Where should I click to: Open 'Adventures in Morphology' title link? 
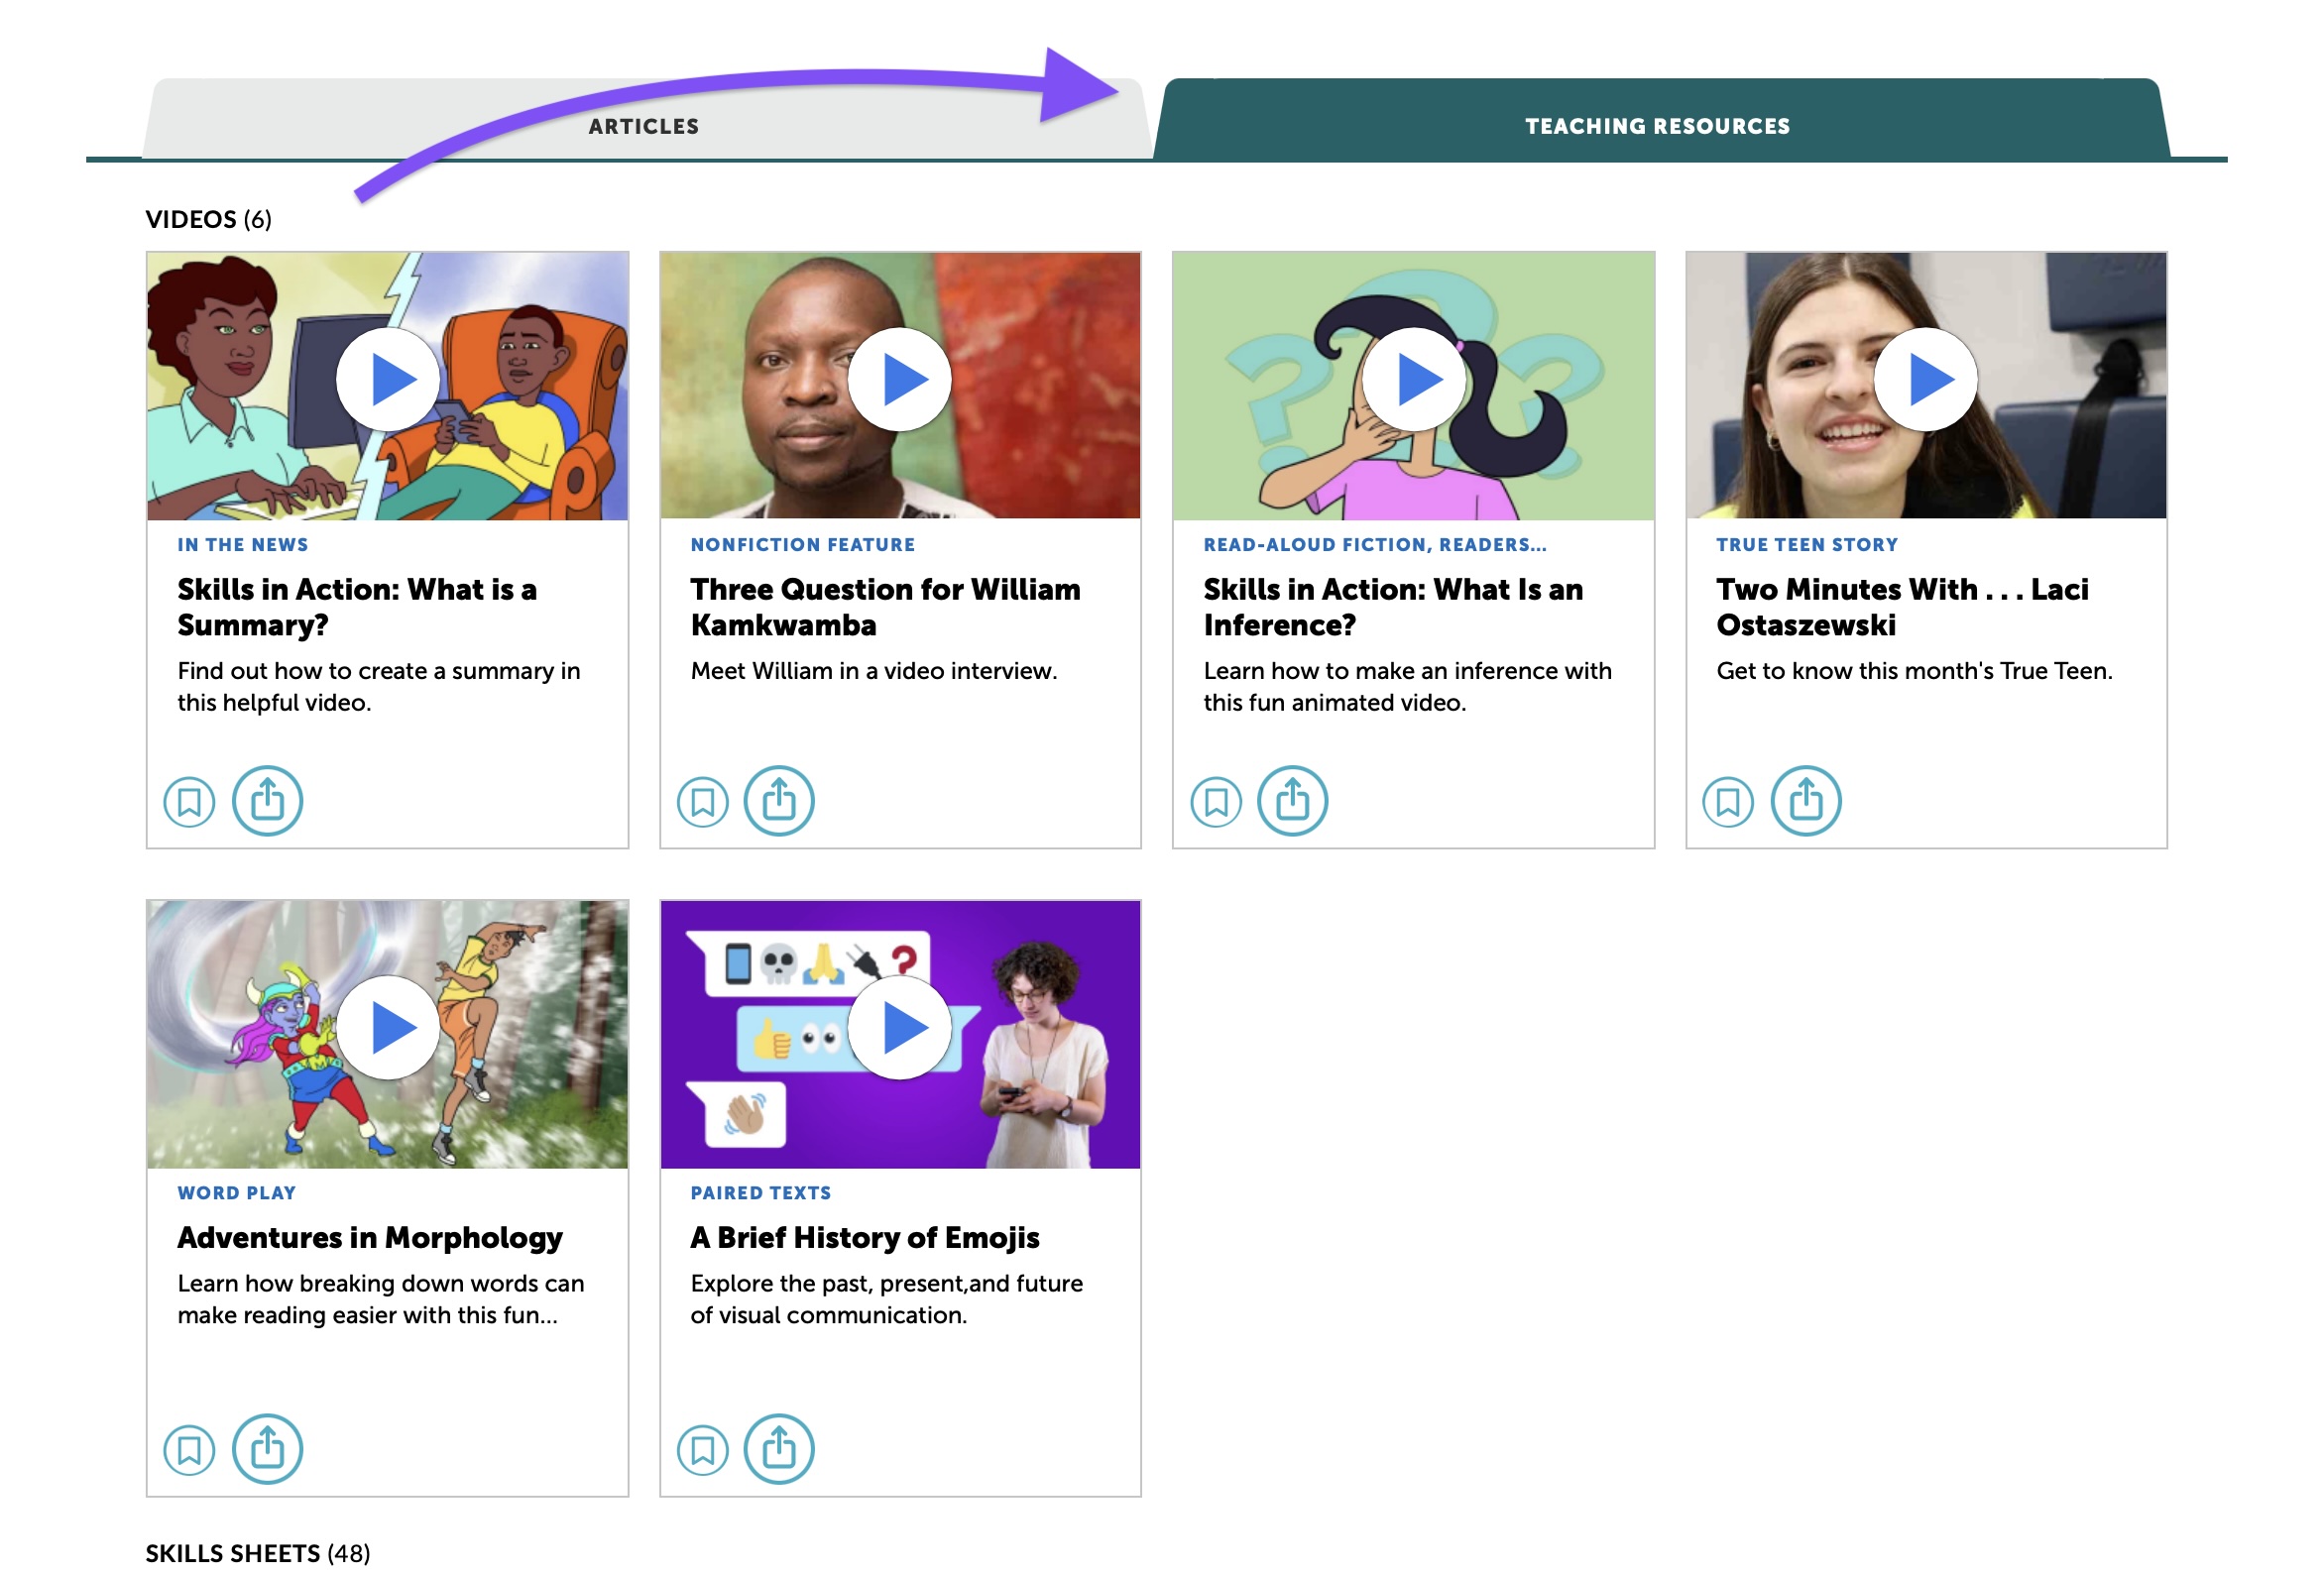pyautogui.click(x=370, y=1237)
